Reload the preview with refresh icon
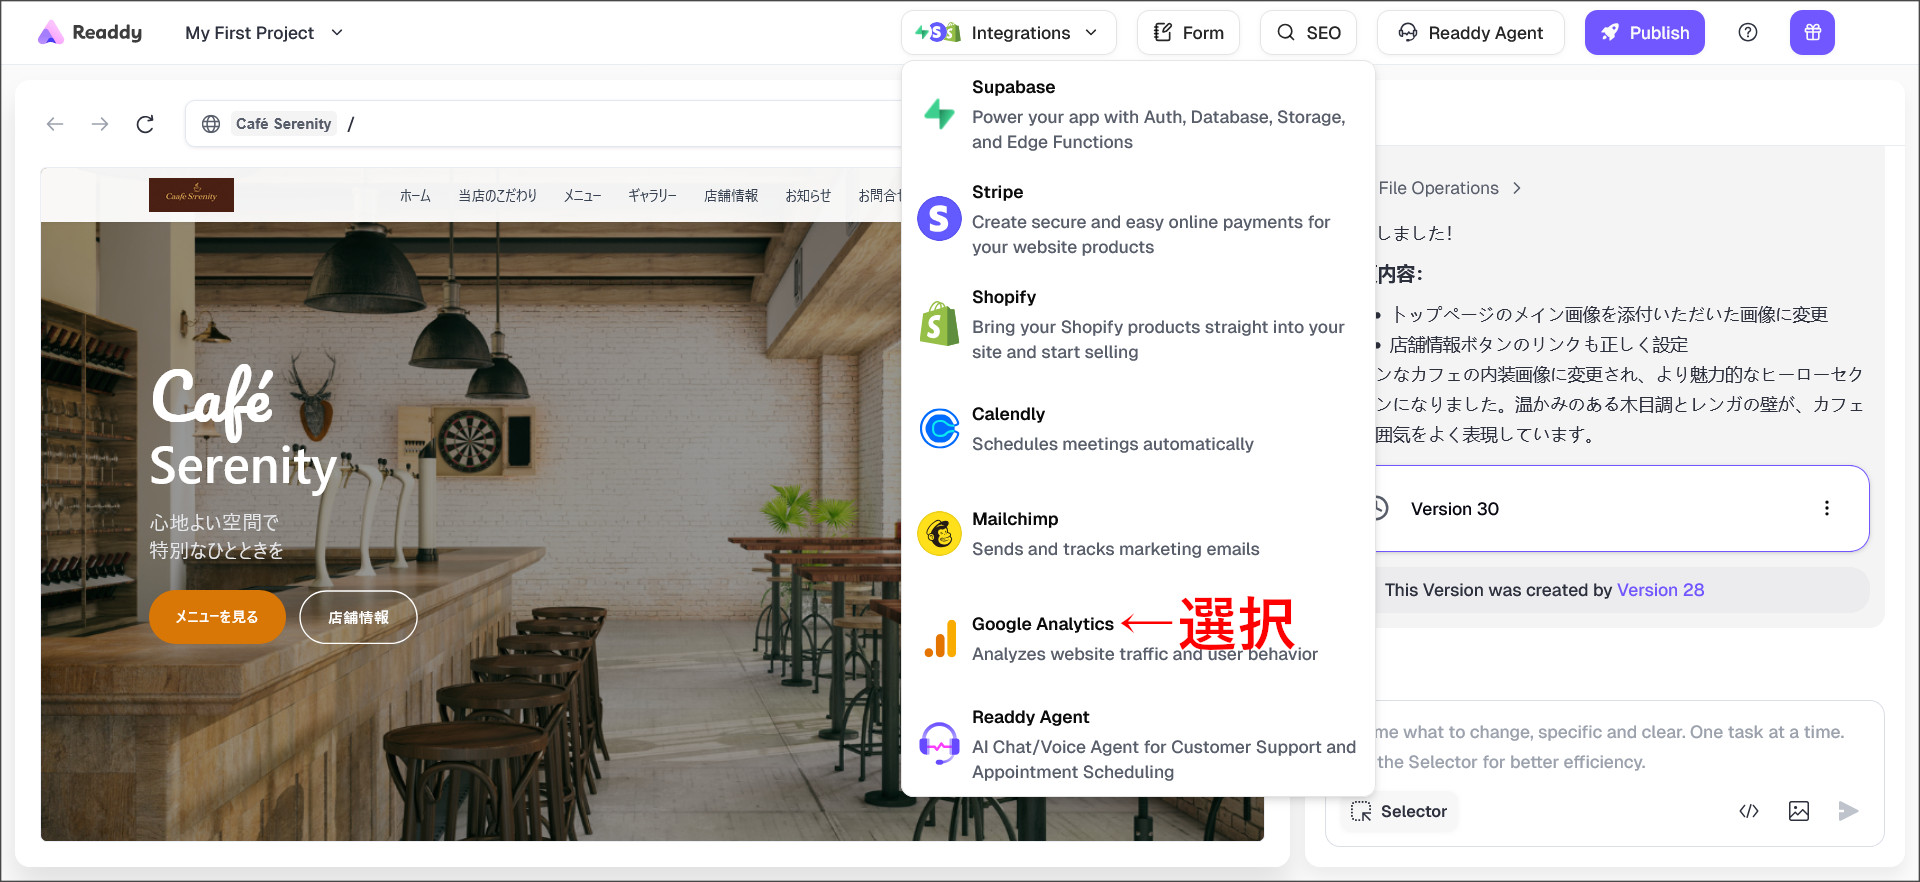Screen dimensions: 1920x882 (145, 124)
